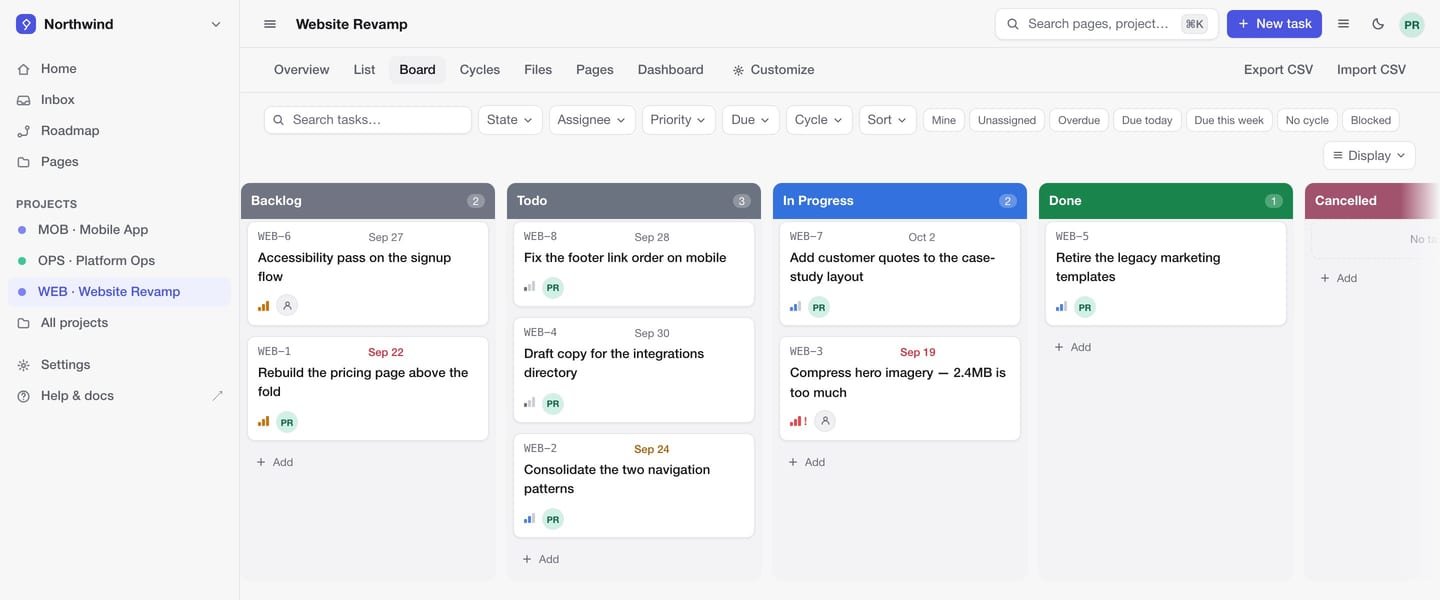Toggle the No cycle quick filter
1440x600 pixels.
click(x=1307, y=120)
